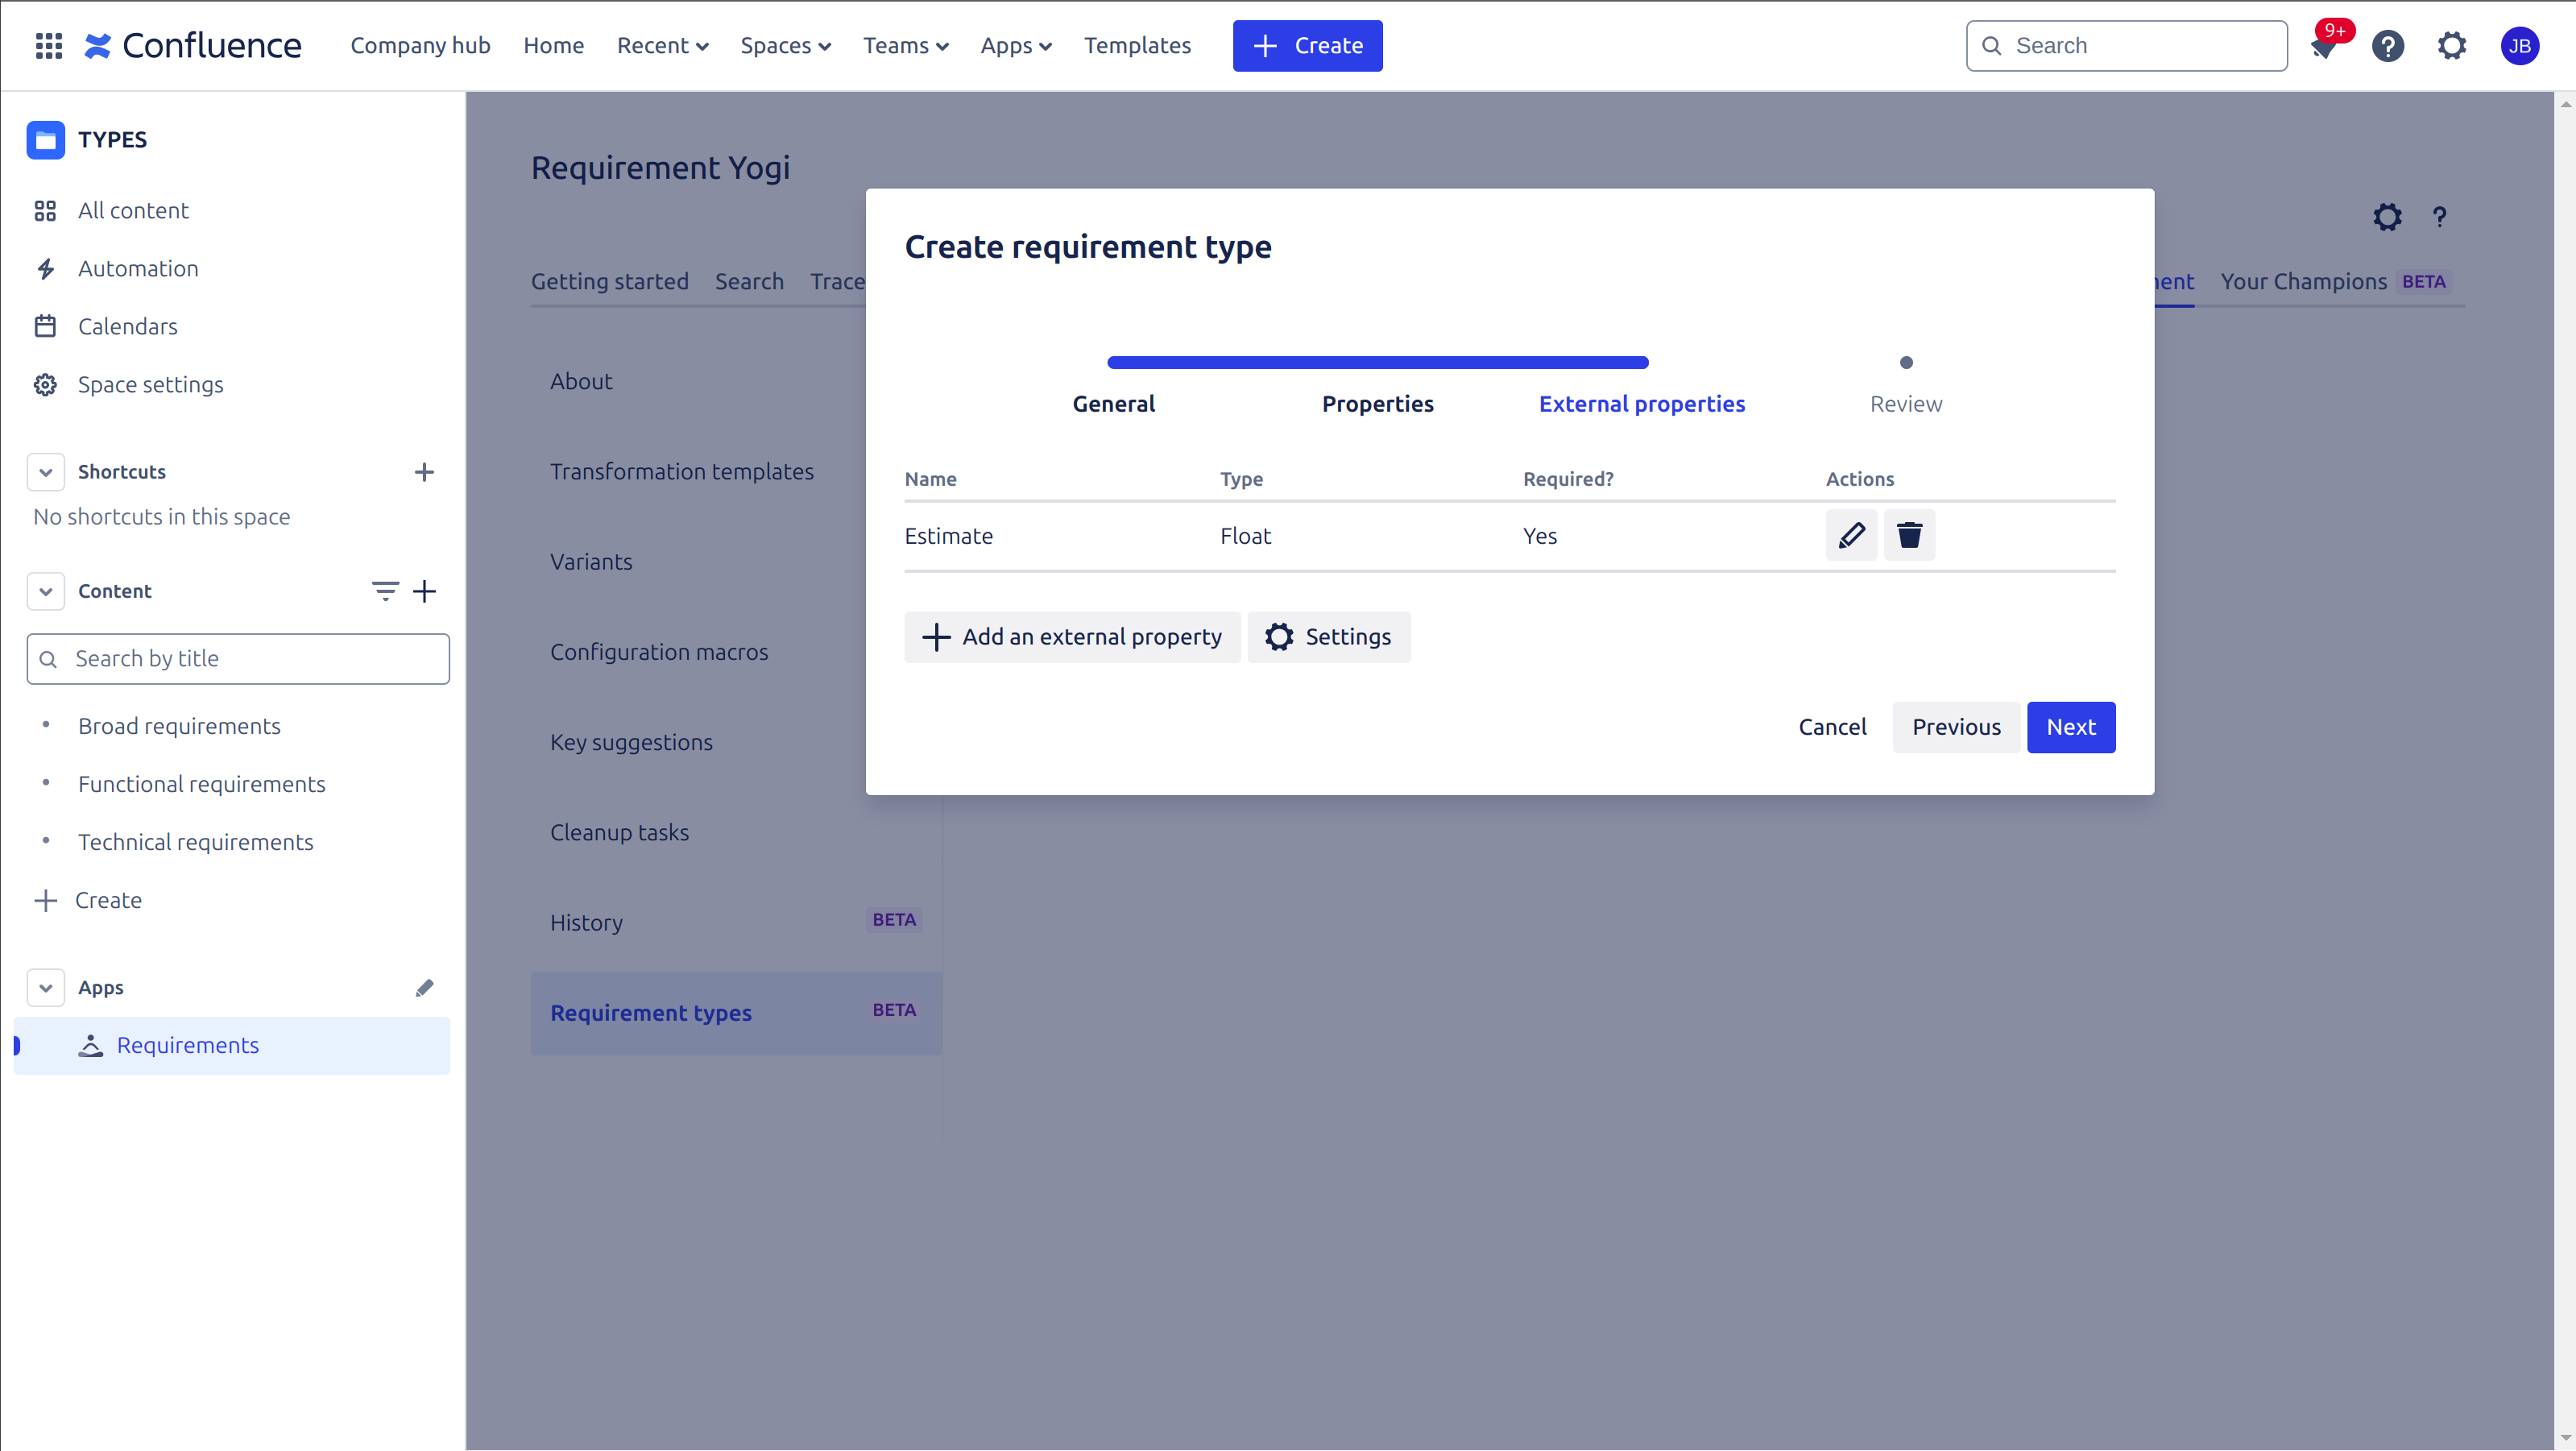
Task: Go to Home in the navigation
Action: [x=553, y=46]
